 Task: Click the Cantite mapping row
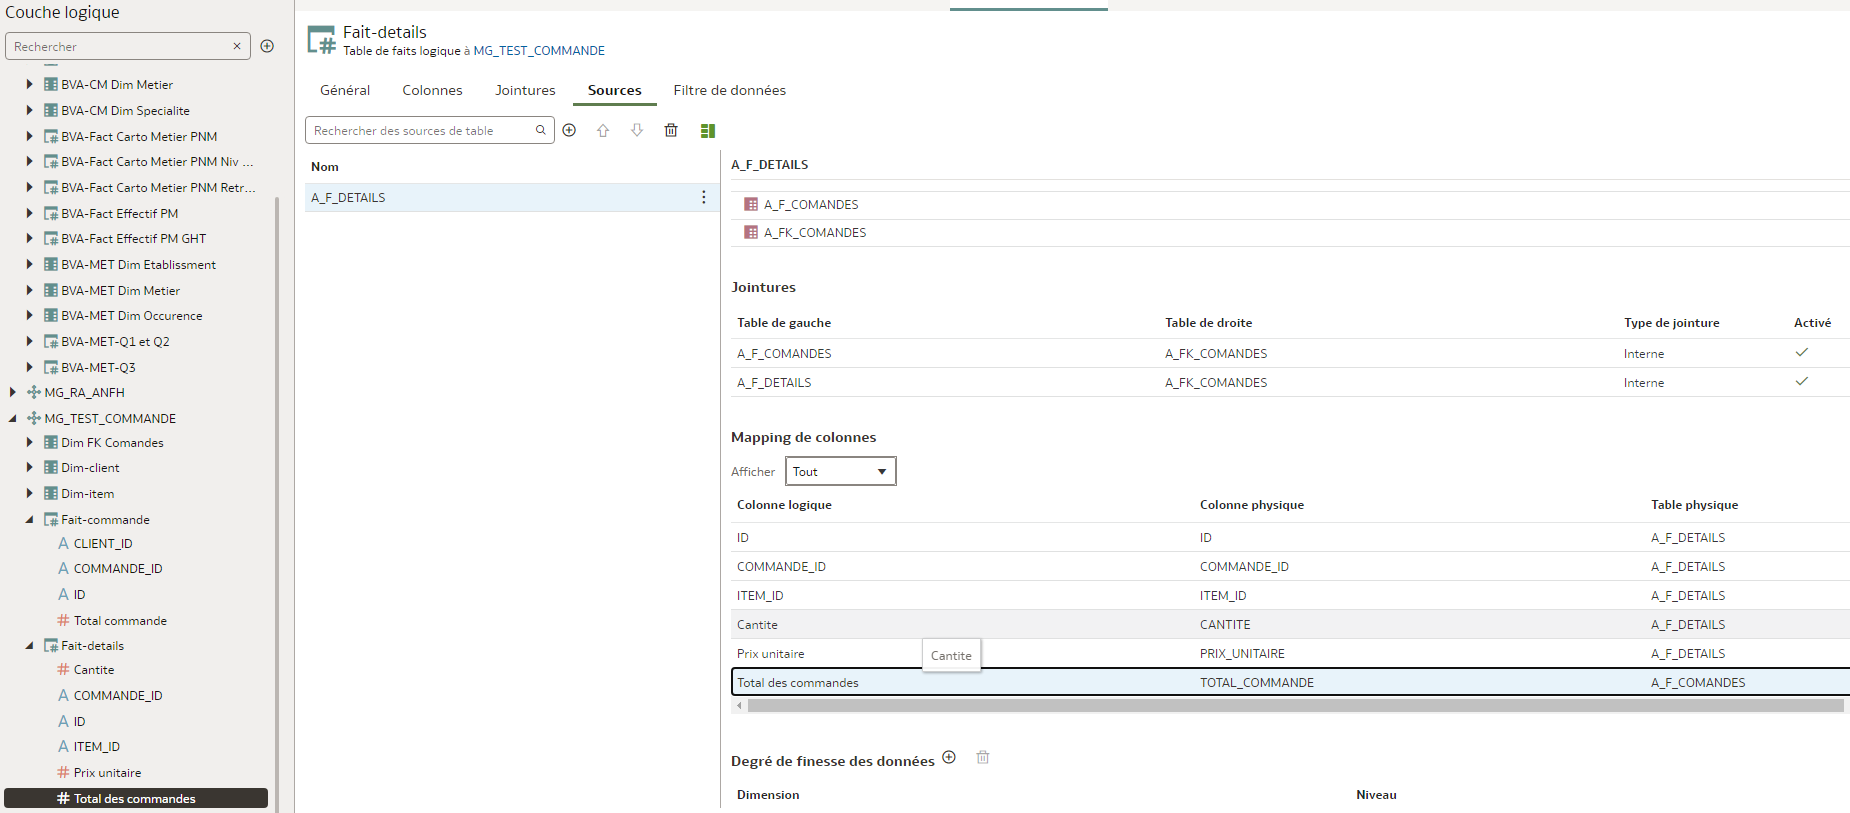coord(1290,624)
